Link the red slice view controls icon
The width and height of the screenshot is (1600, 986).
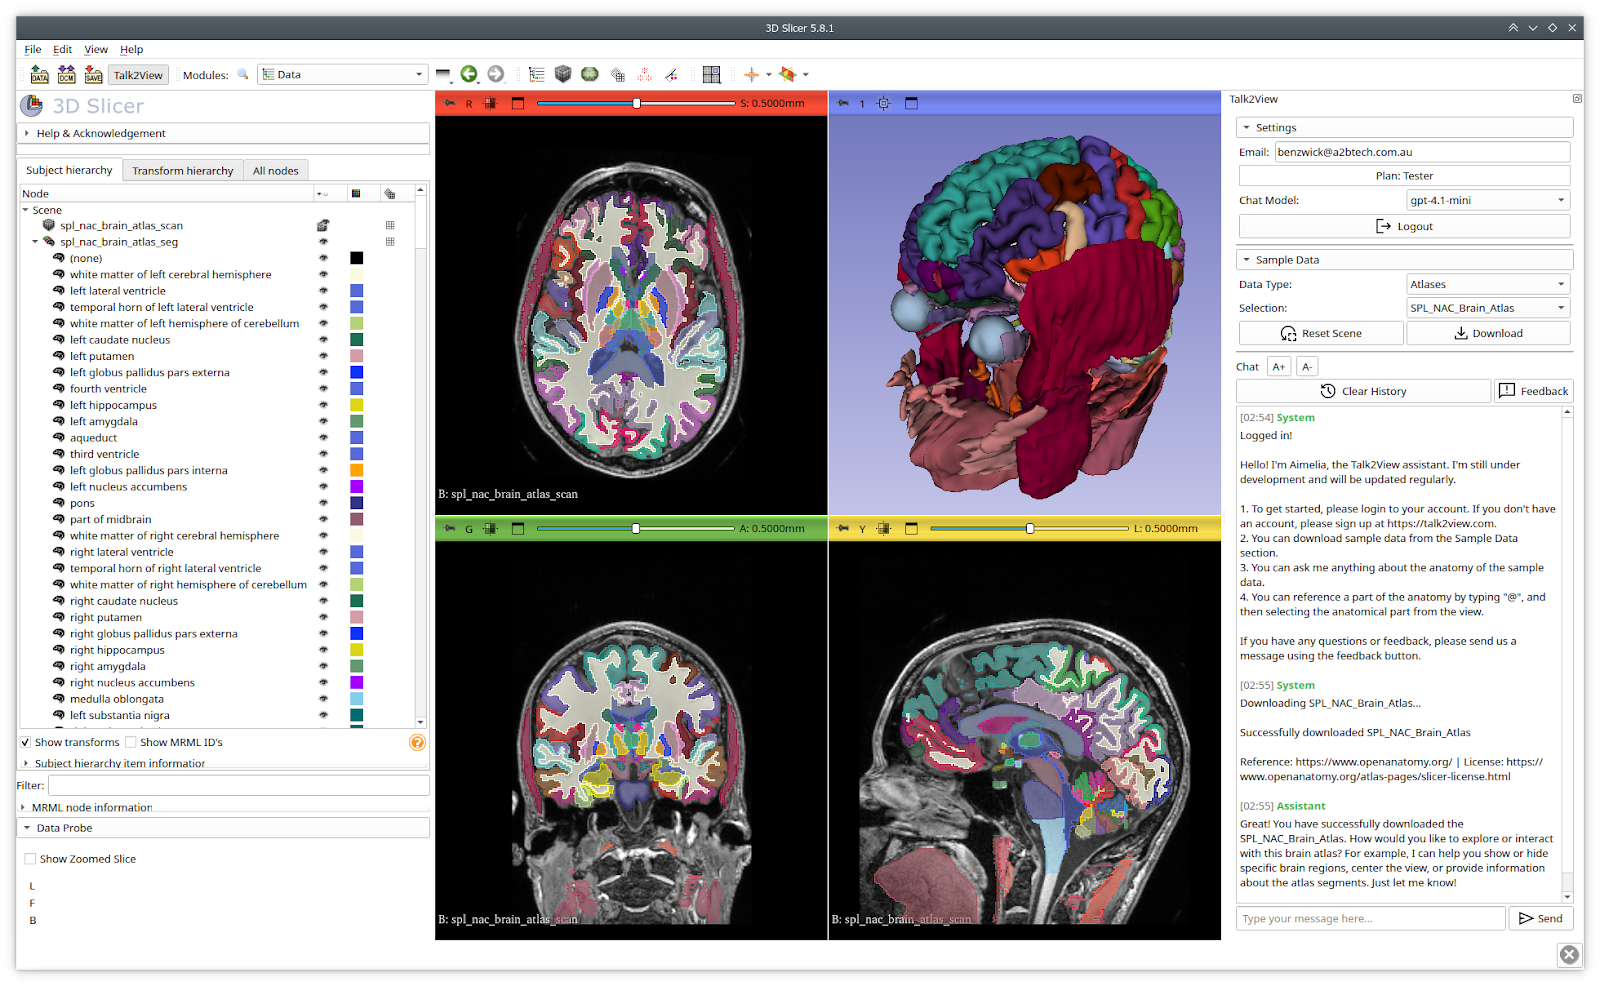point(490,104)
